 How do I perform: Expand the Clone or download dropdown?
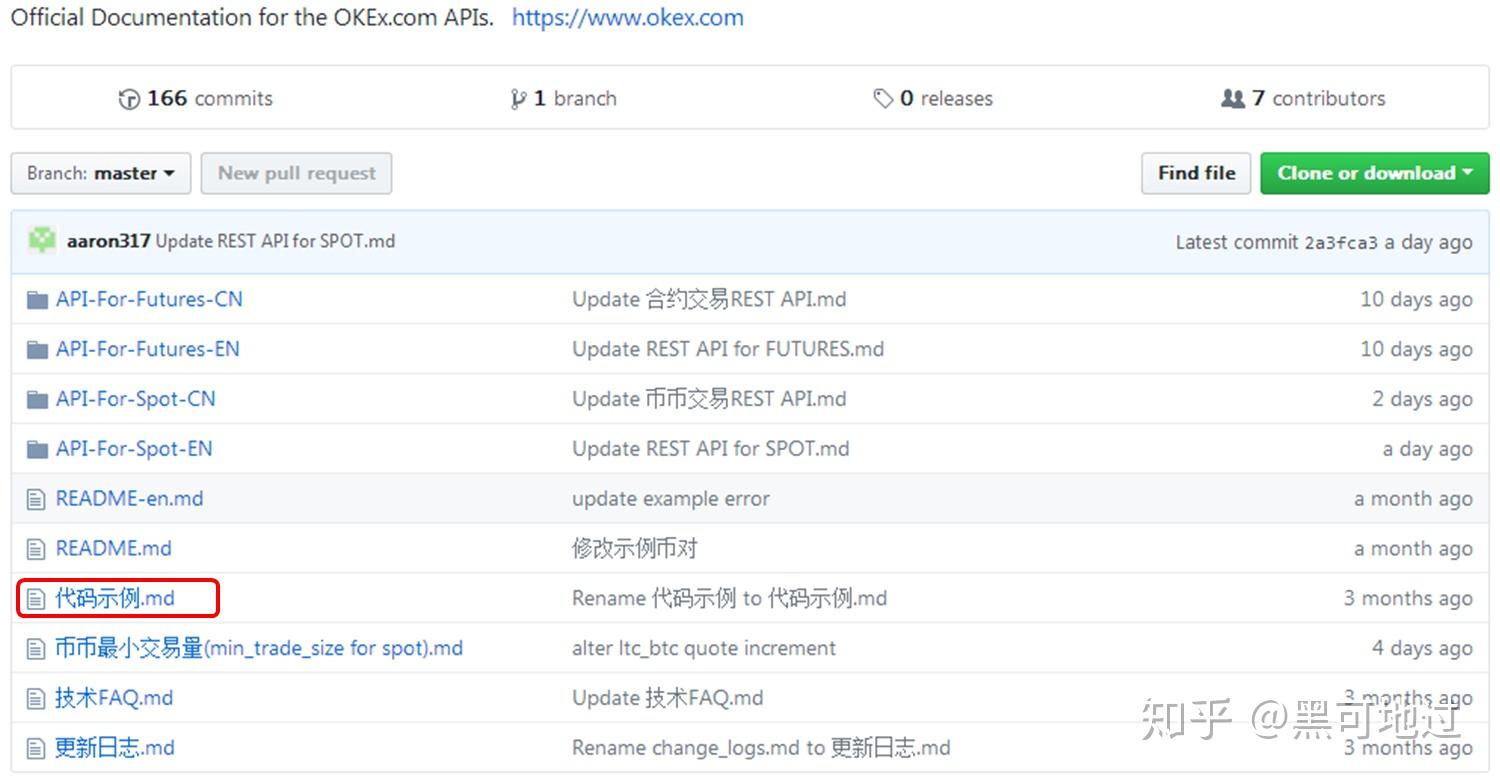click(1373, 172)
